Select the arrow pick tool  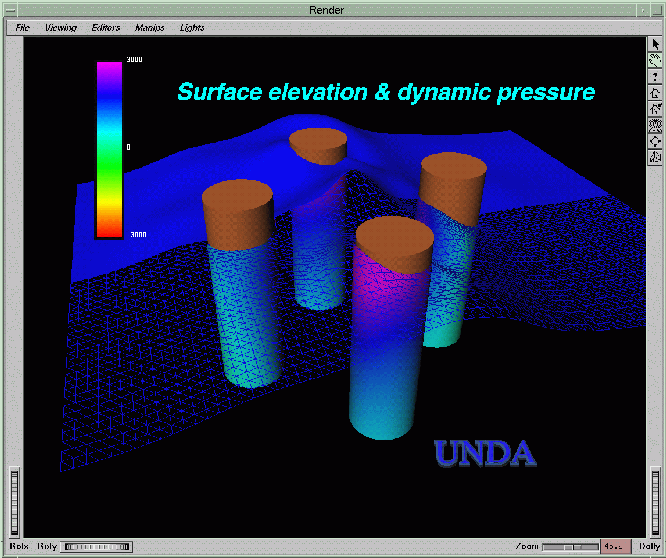tap(656, 45)
